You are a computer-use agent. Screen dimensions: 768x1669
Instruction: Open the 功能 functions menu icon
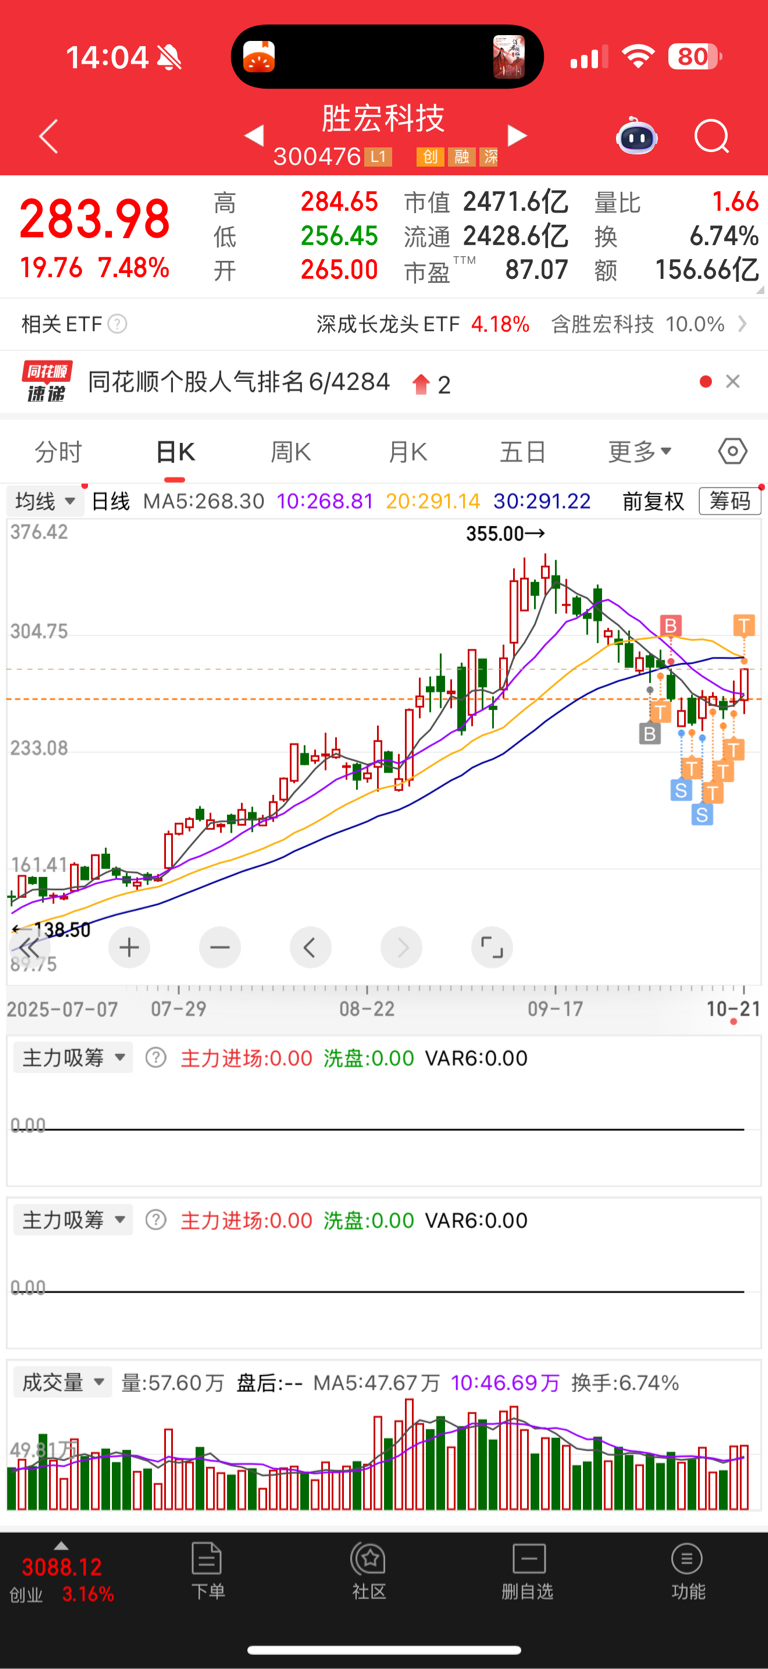coord(687,1571)
